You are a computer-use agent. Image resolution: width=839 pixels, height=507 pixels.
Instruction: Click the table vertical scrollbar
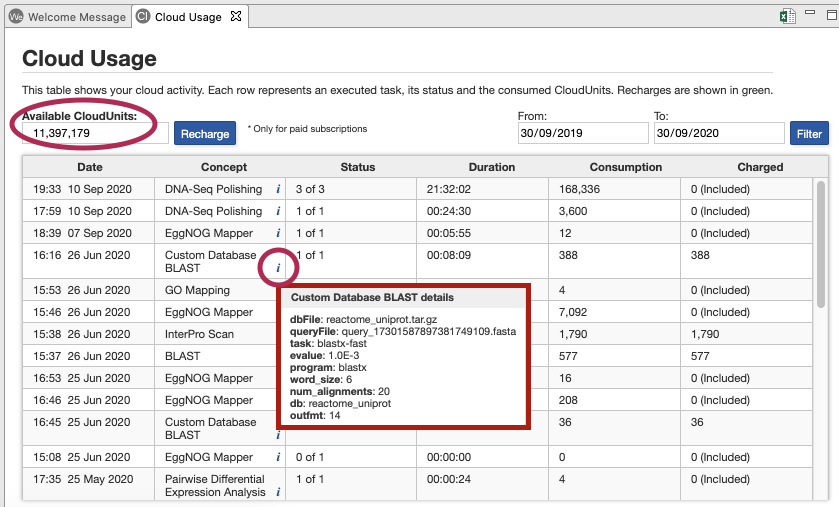coord(820,244)
